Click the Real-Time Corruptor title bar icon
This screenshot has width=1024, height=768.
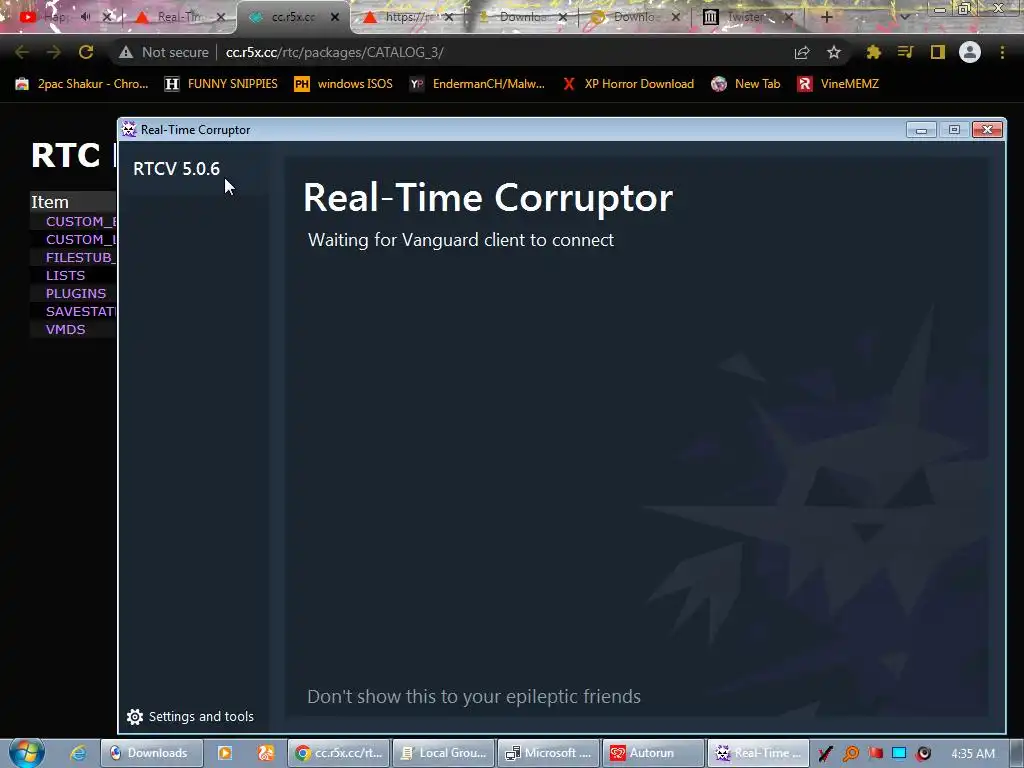129,129
